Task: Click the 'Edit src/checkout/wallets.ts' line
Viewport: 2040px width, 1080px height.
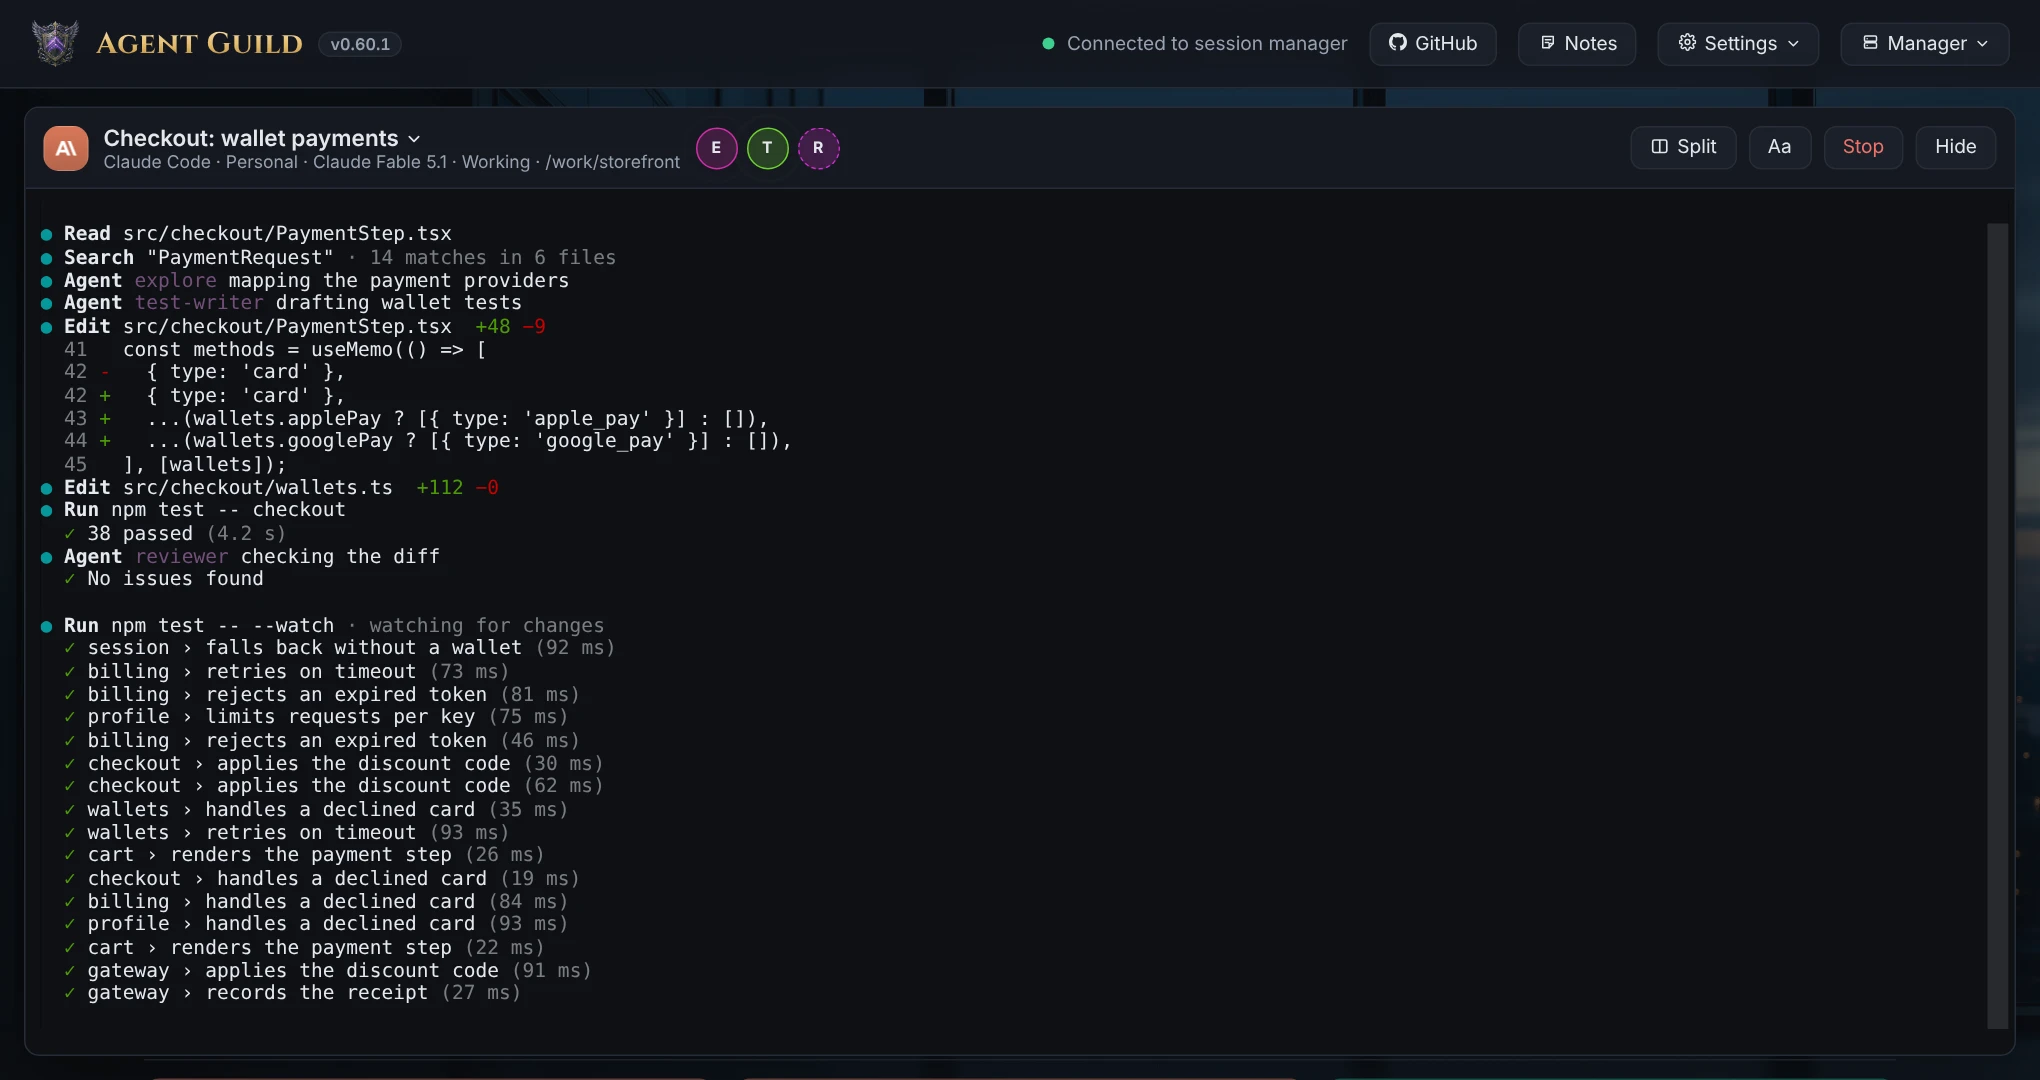Action: tap(270, 487)
